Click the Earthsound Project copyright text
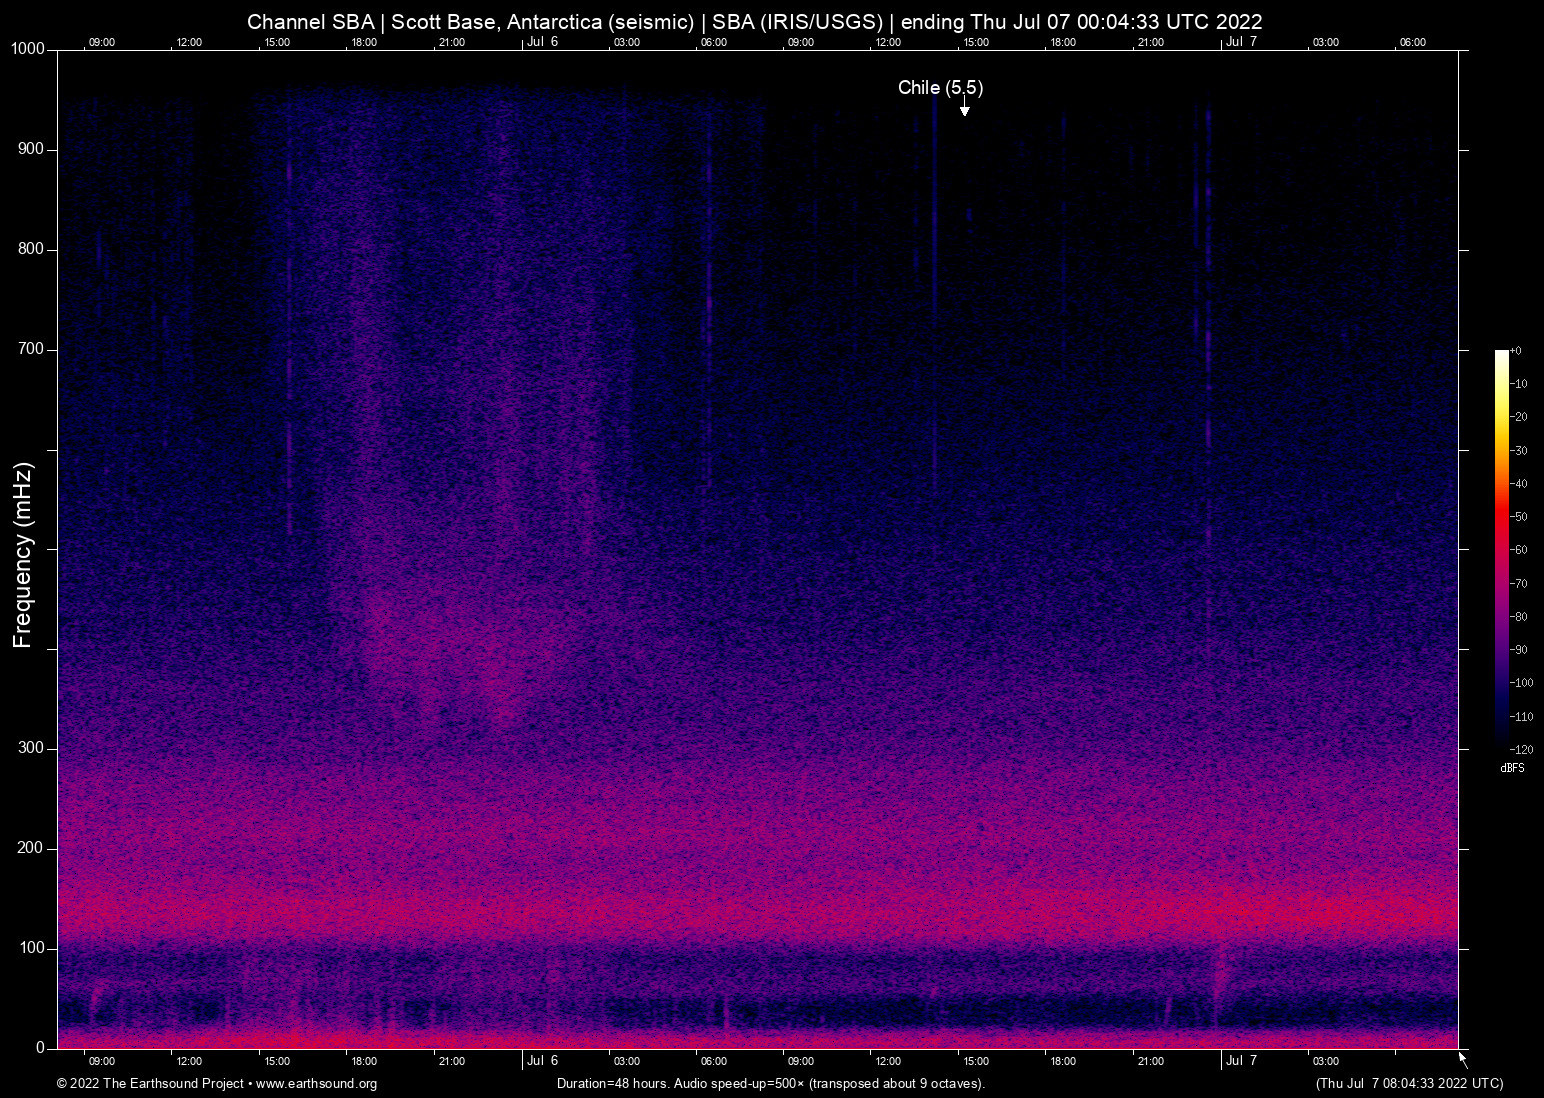Viewport: 1544px width, 1098px height. click(x=152, y=1084)
